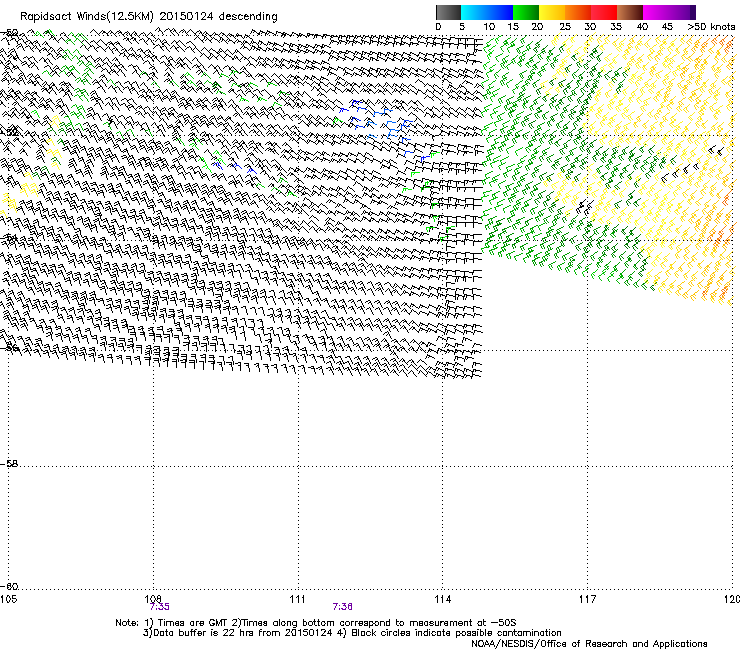Click the latitude axis label '-52'
Image resolution: width=740 pixels, height=650 pixels.
pyautogui.click(x=9, y=132)
